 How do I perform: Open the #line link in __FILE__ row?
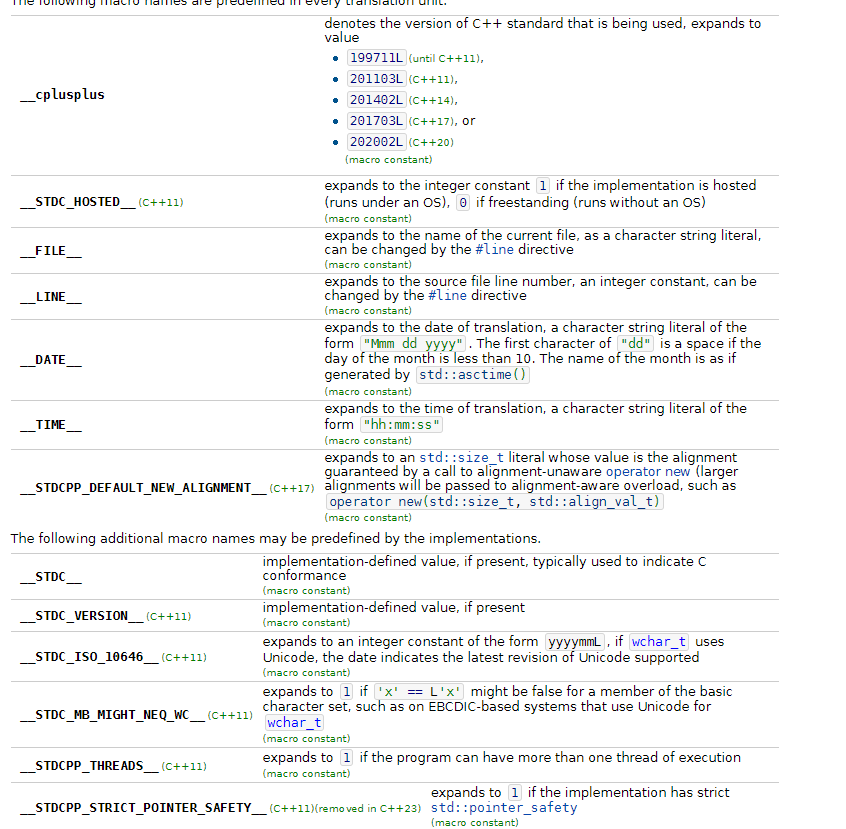point(494,249)
